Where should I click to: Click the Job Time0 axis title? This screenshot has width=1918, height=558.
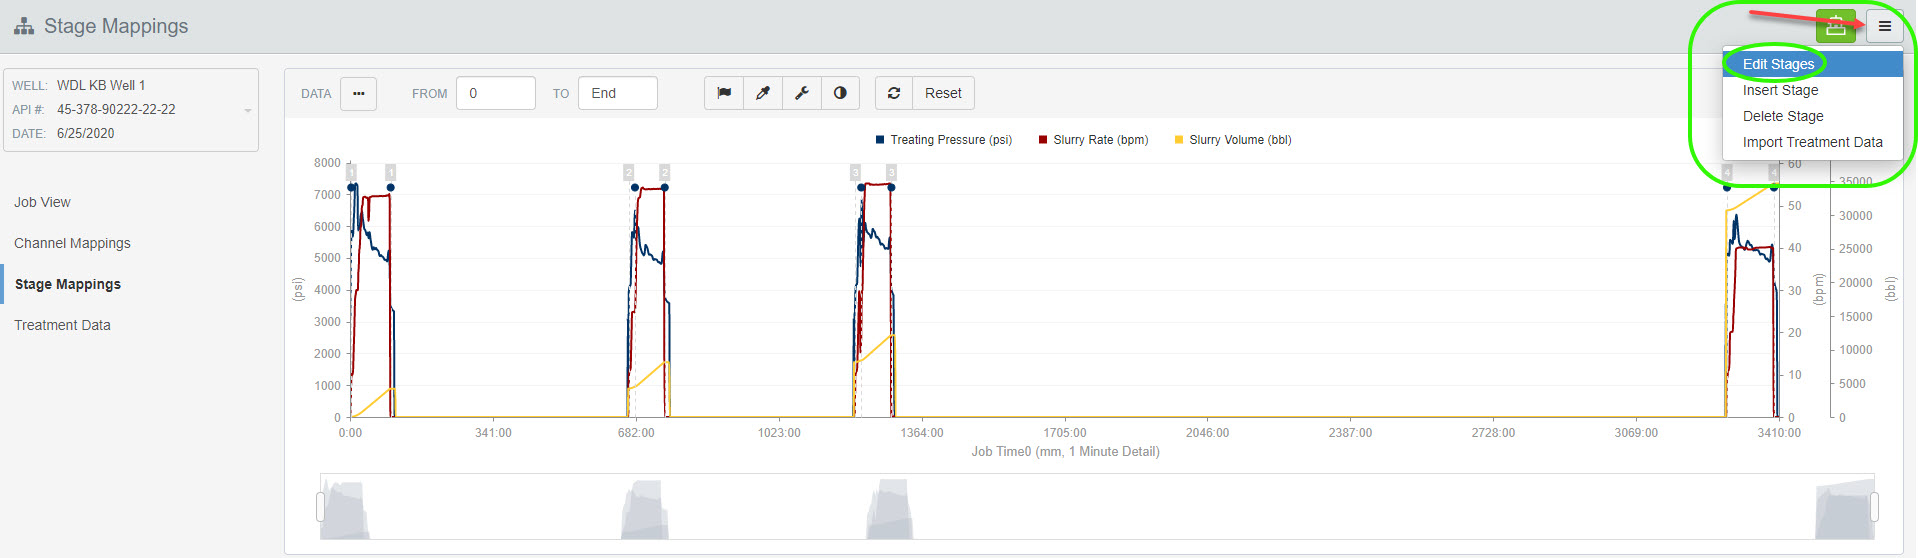(1065, 452)
